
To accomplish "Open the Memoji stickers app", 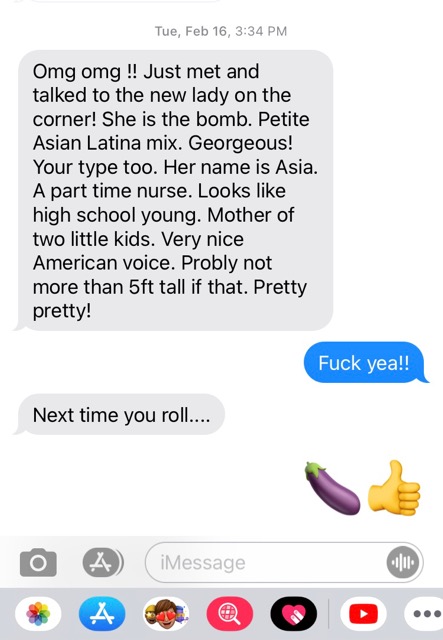I will coord(166,613).
